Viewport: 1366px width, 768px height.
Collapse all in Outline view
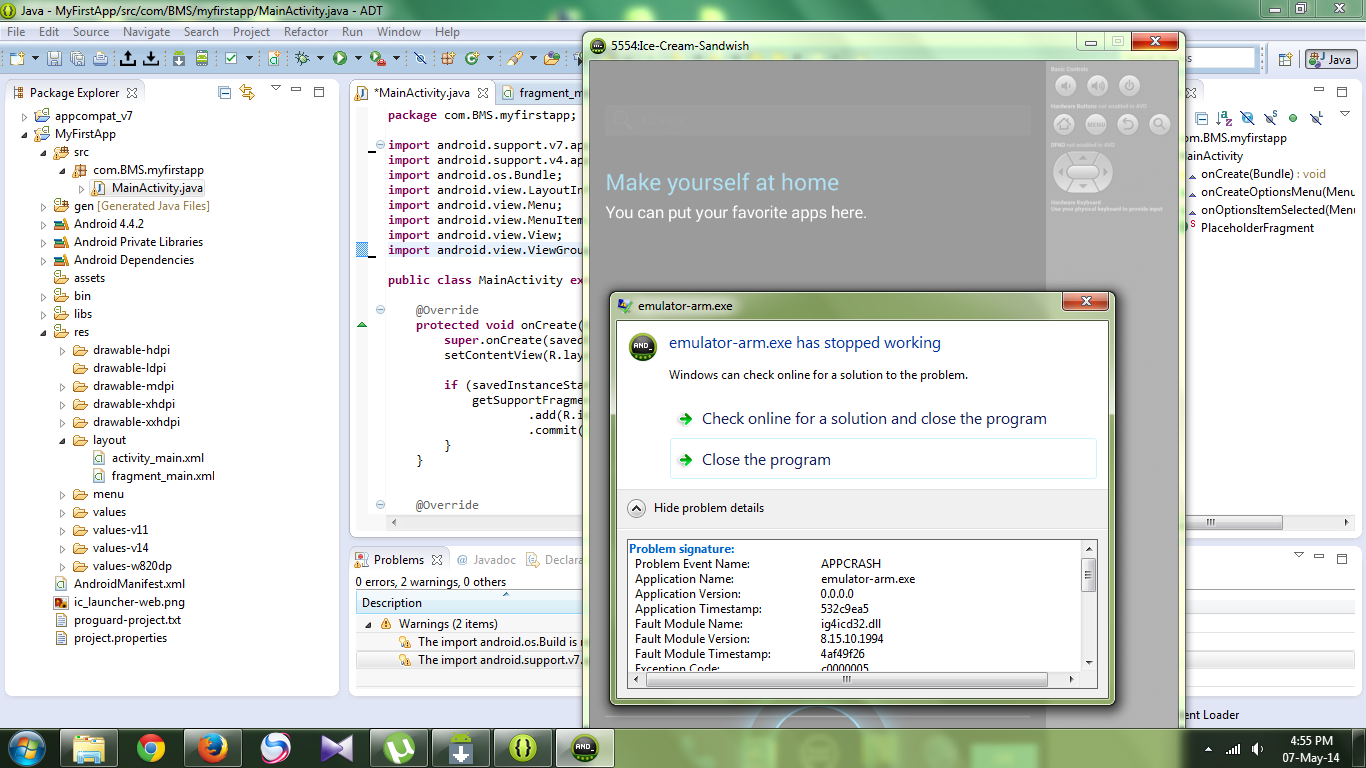click(x=1201, y=118)
